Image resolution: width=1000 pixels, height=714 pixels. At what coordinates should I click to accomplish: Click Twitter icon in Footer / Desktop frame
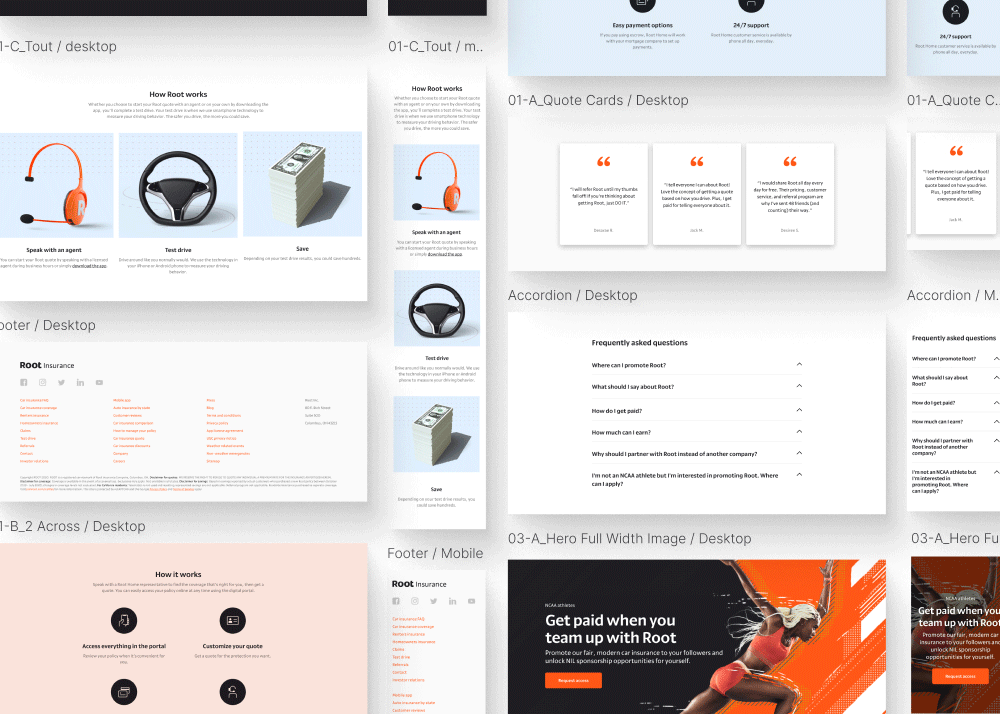pyautogui.click(x=61, y=382)
